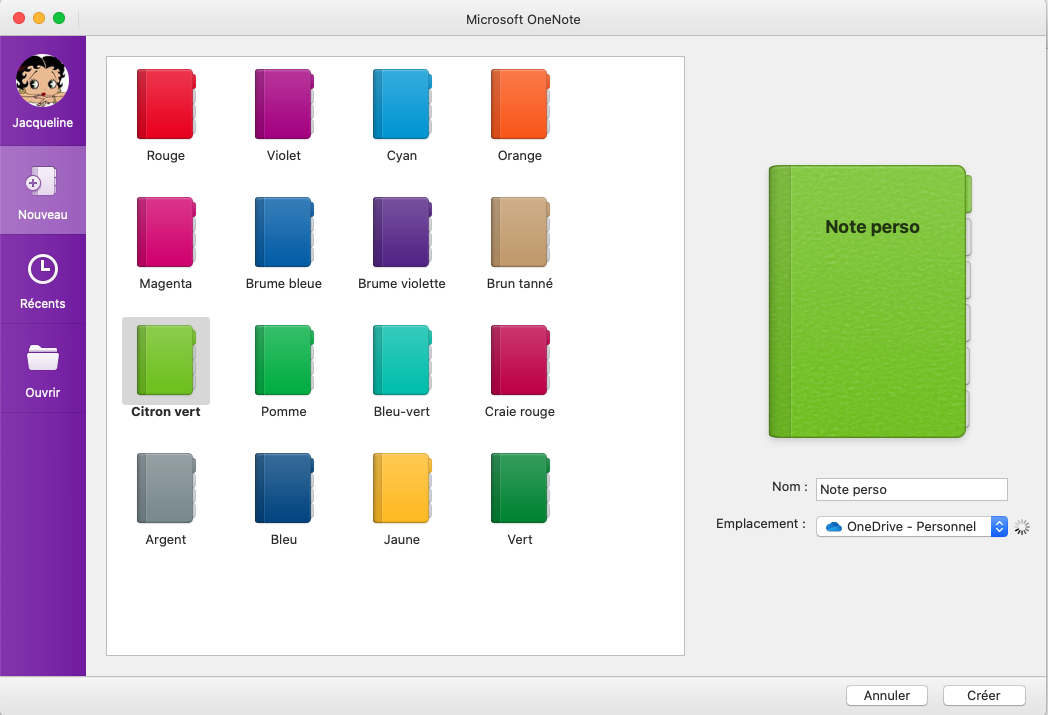This screenshot has width=1048, height=715.
Task: Click the Nom text field
Action: point(911,489)
